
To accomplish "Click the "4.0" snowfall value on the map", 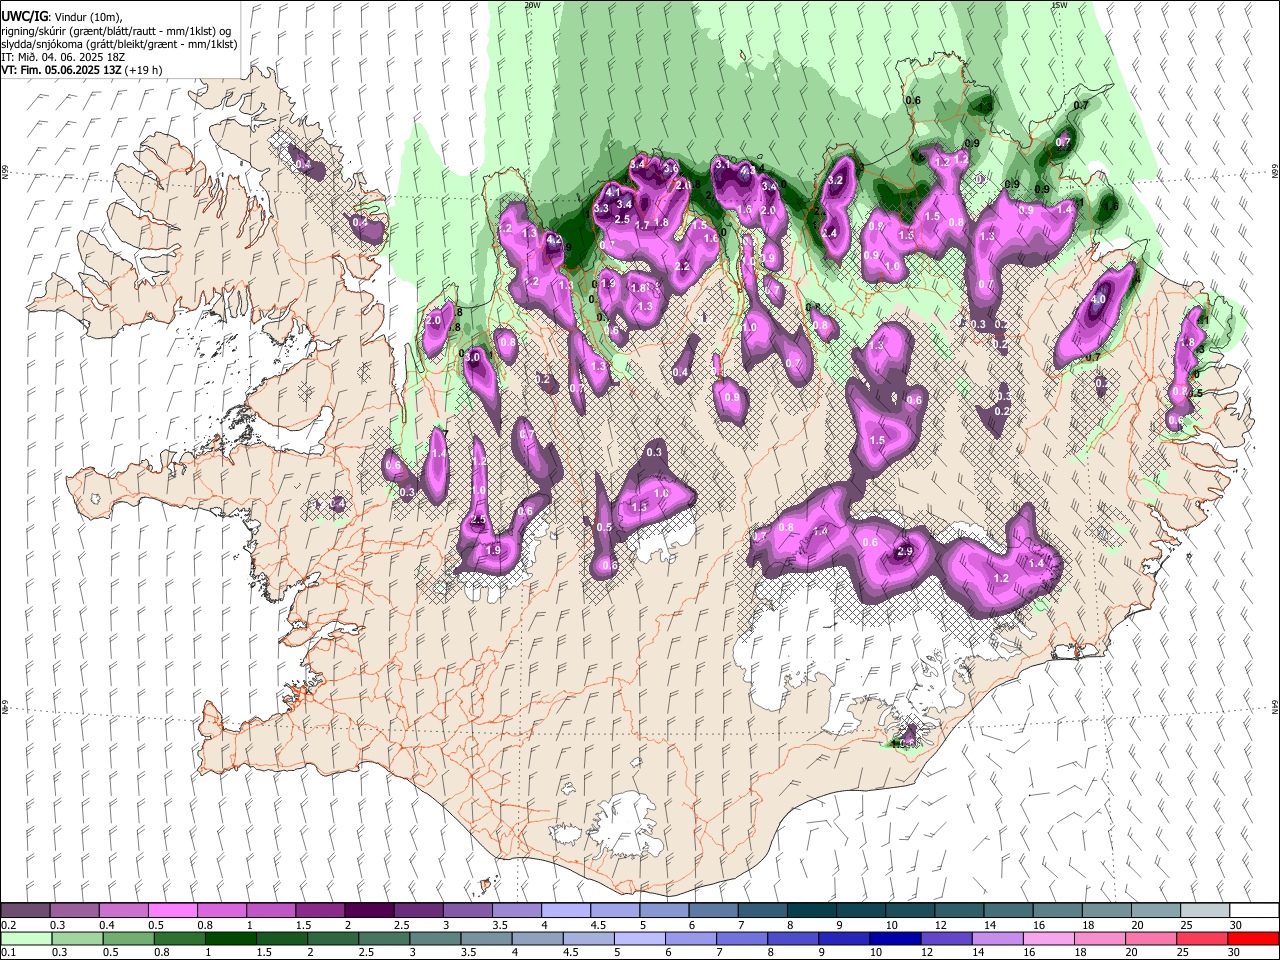I will [x=1098, y=299].
